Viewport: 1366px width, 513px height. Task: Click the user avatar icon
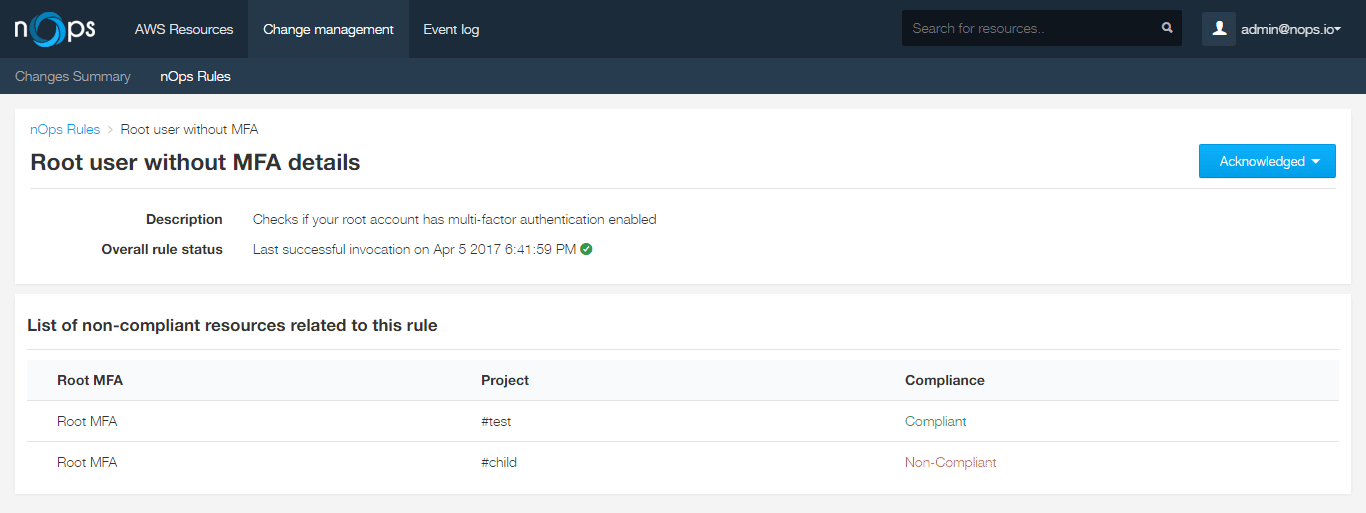click(1219, 29)
